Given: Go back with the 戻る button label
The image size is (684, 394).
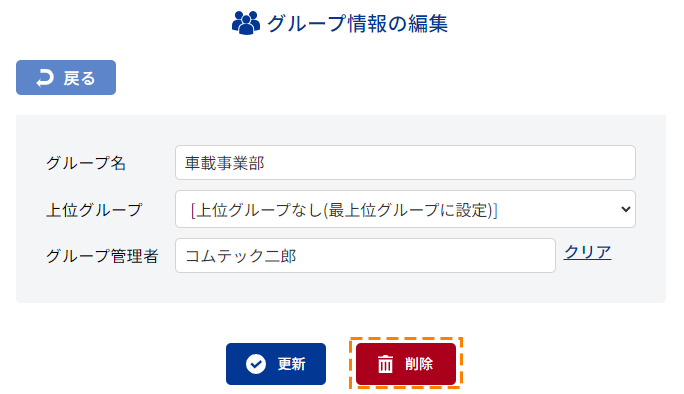Looking at the screenshot, I should tap(79, 78).
